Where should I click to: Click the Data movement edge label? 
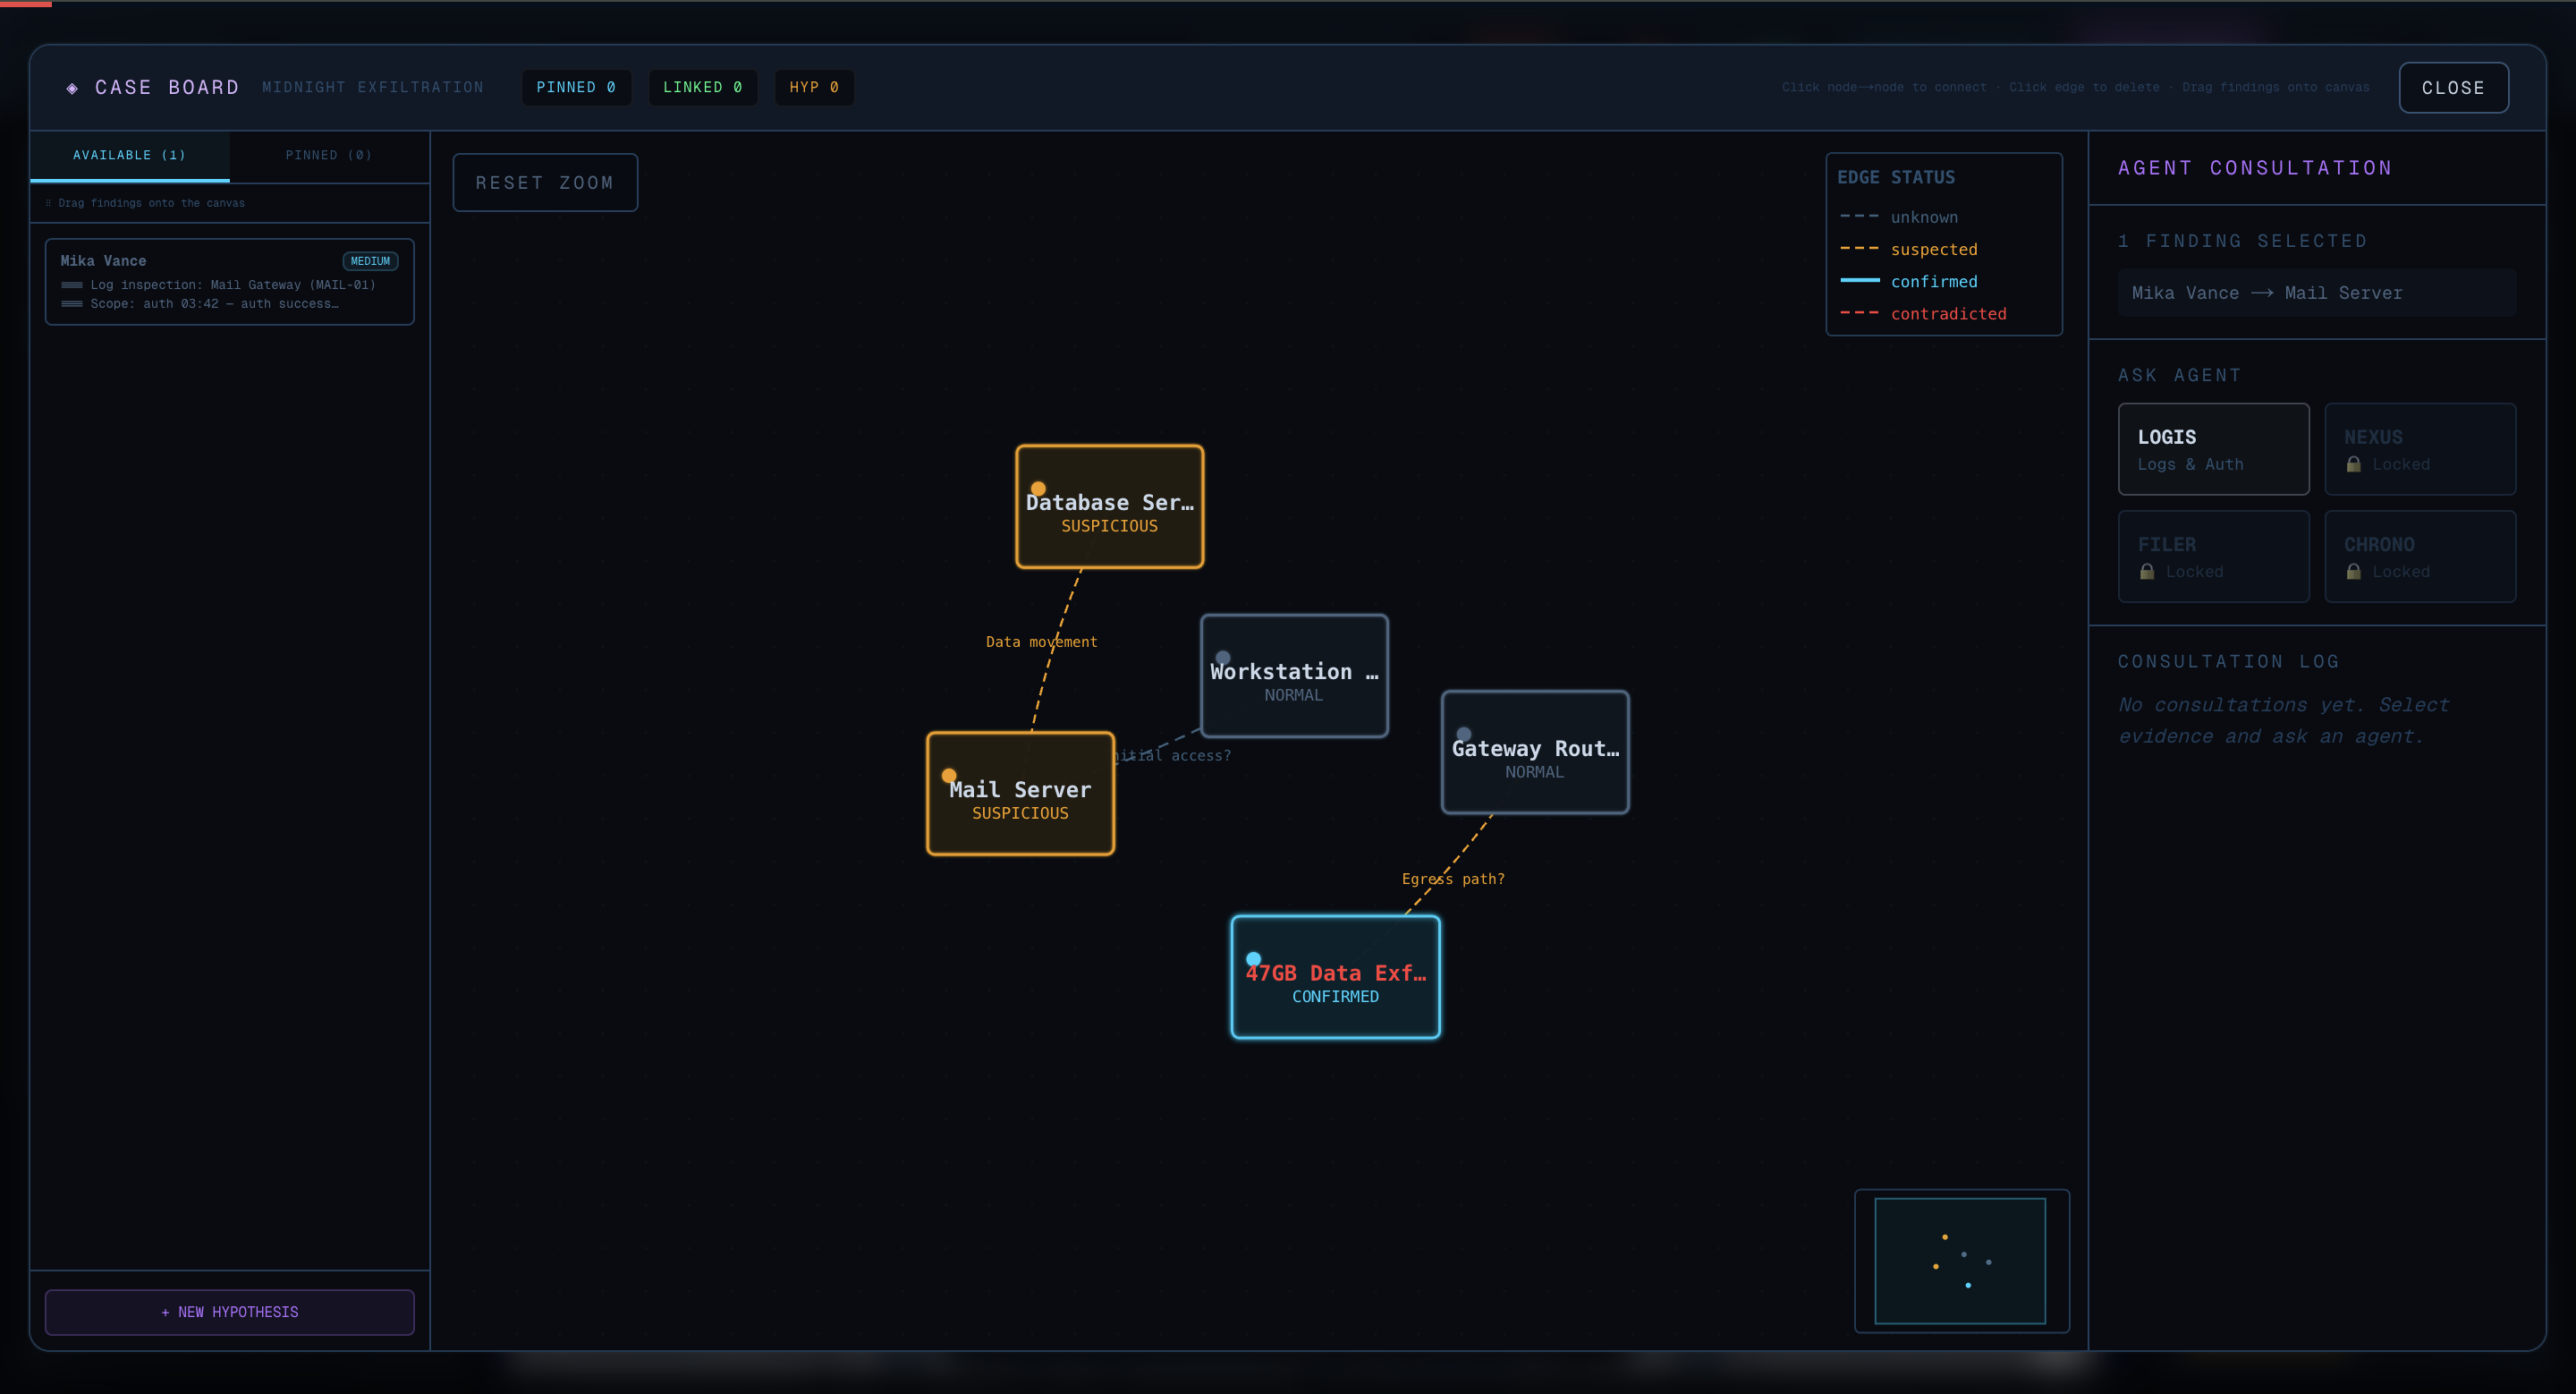1041,642
